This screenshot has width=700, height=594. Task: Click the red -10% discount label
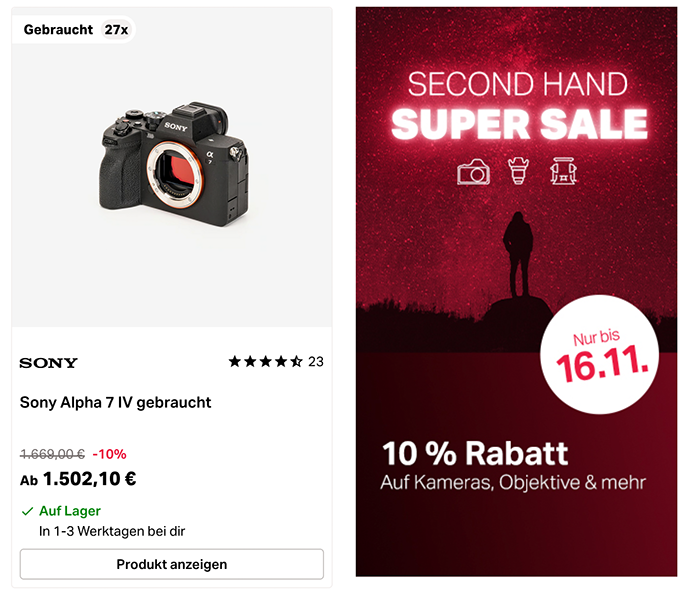pos(109,454)
